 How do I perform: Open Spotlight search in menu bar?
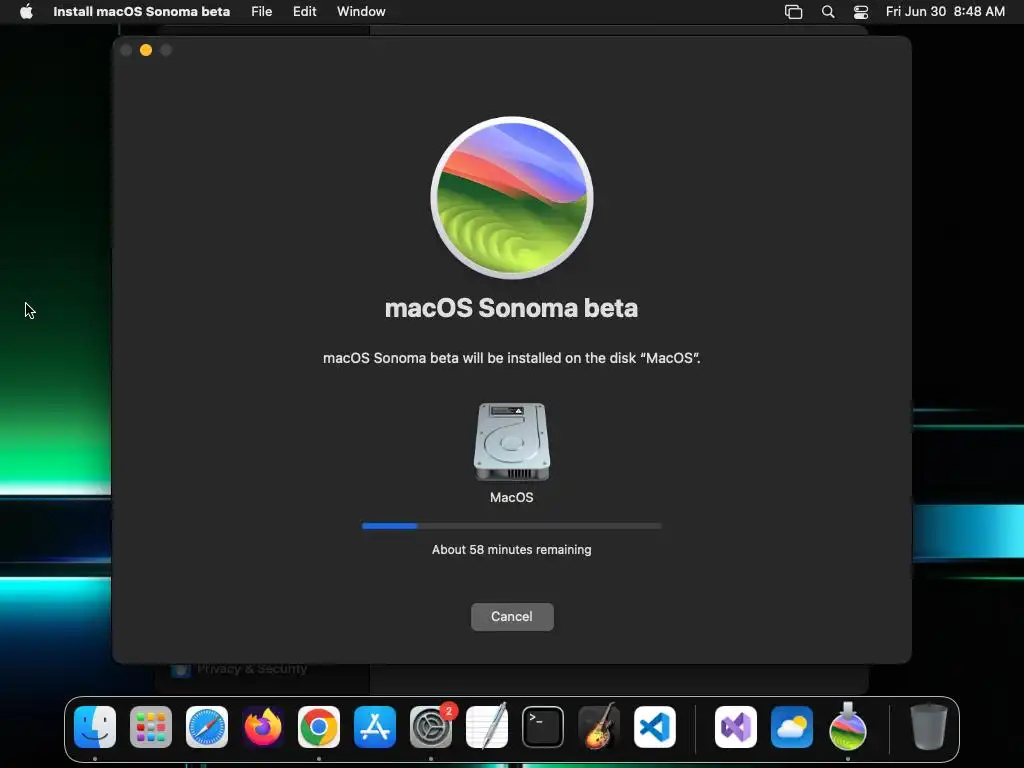click(827, 12)
